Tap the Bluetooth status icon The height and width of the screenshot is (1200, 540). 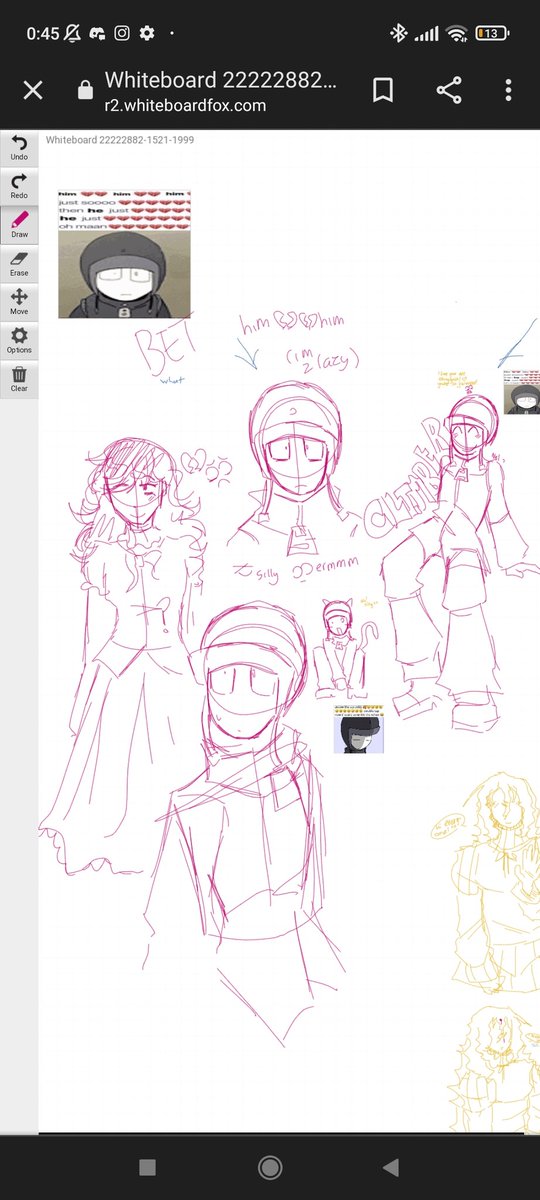click(x=397, y=33)
